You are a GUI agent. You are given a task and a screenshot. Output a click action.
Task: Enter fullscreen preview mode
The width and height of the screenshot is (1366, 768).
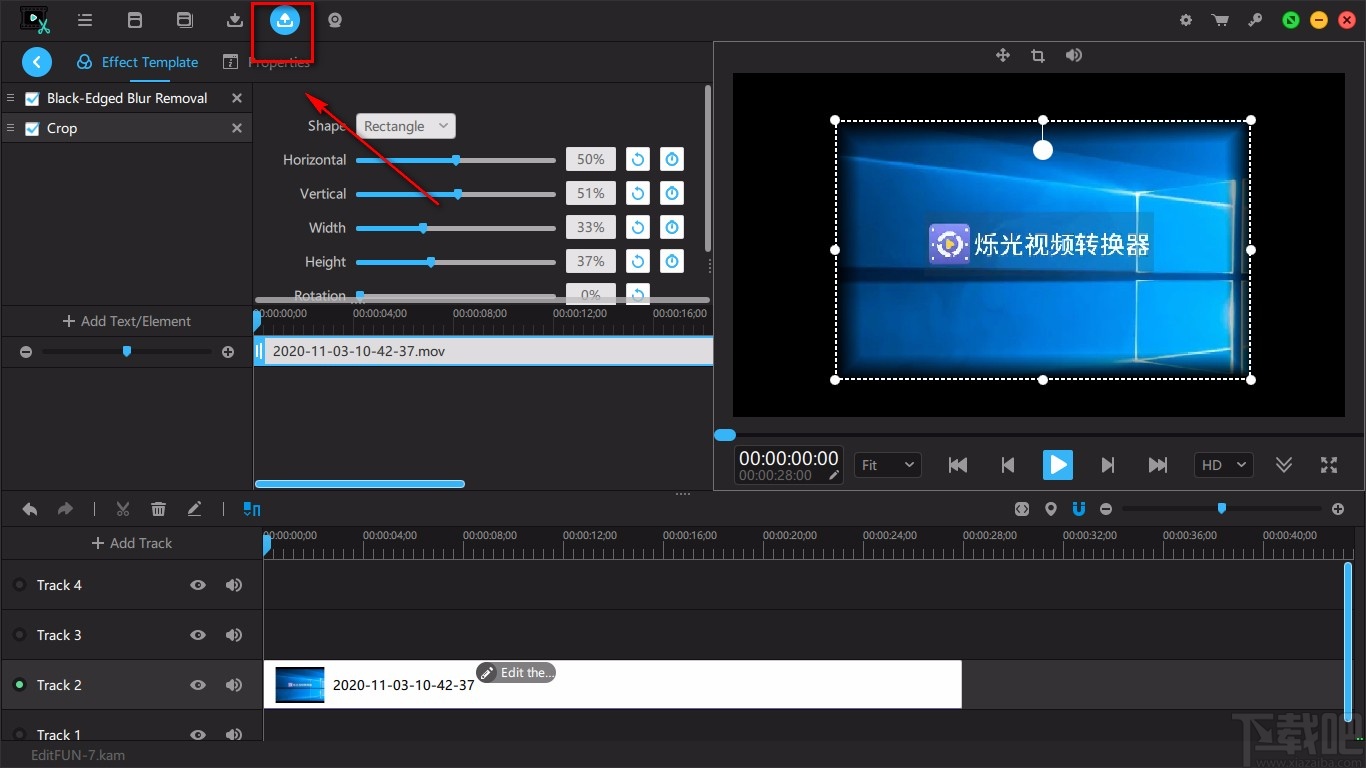coord(1329,465)
